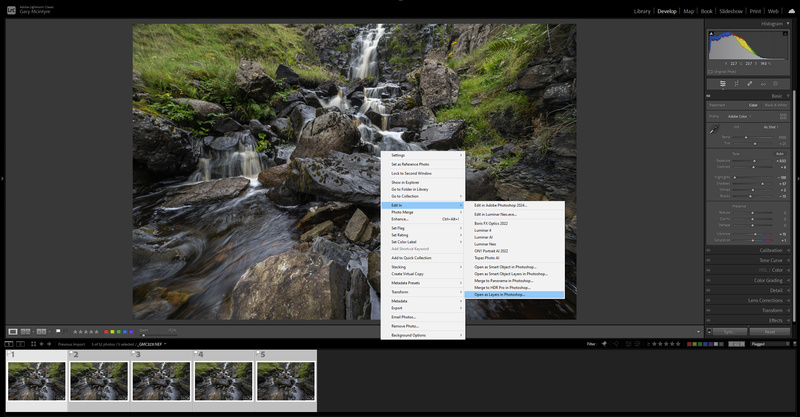Open the Masking tool icon

point(776,84)
